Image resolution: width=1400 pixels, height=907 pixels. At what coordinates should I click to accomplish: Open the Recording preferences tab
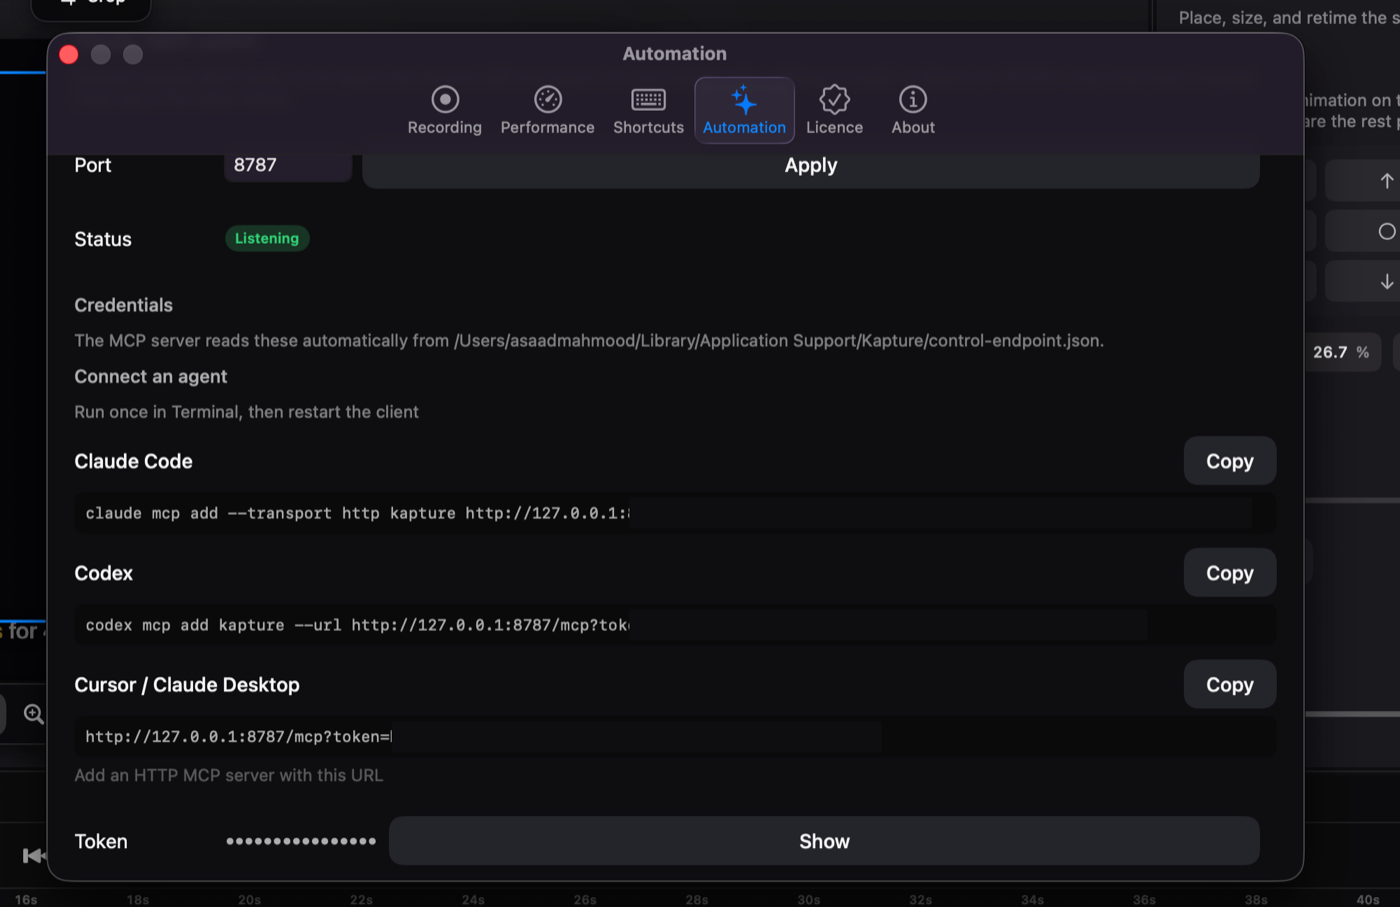pyautogui.click(x=444, y=110)
